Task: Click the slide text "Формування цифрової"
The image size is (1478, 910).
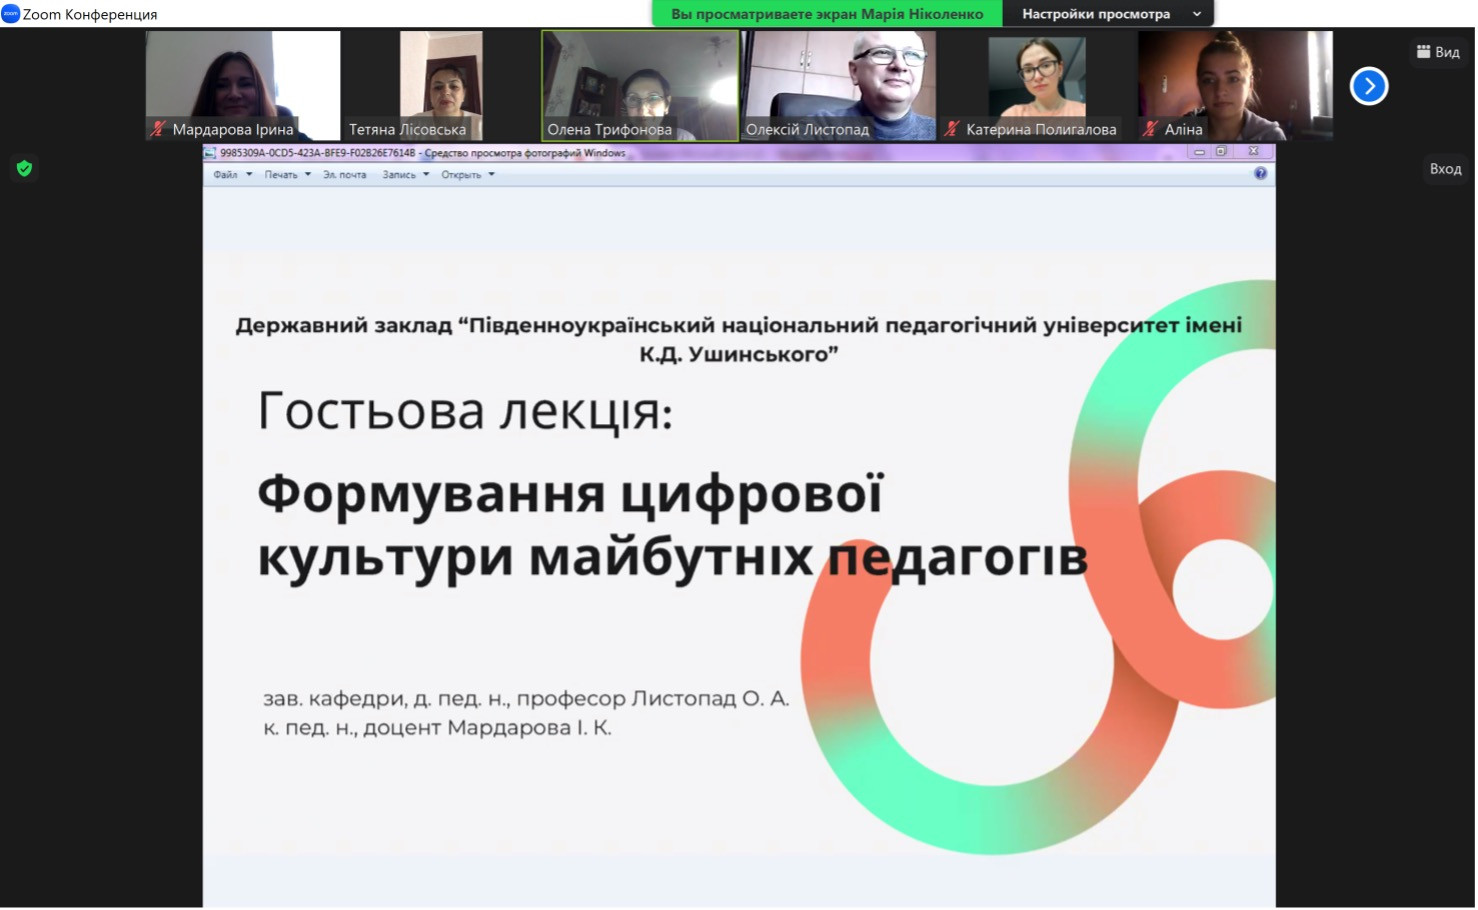Action: click(571, 494)
